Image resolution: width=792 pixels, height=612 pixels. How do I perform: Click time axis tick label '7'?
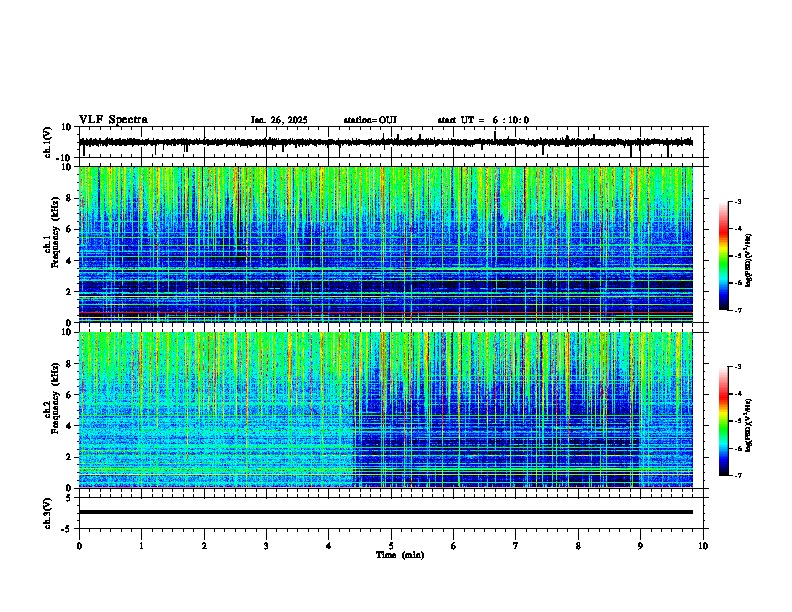coord(516,546)
